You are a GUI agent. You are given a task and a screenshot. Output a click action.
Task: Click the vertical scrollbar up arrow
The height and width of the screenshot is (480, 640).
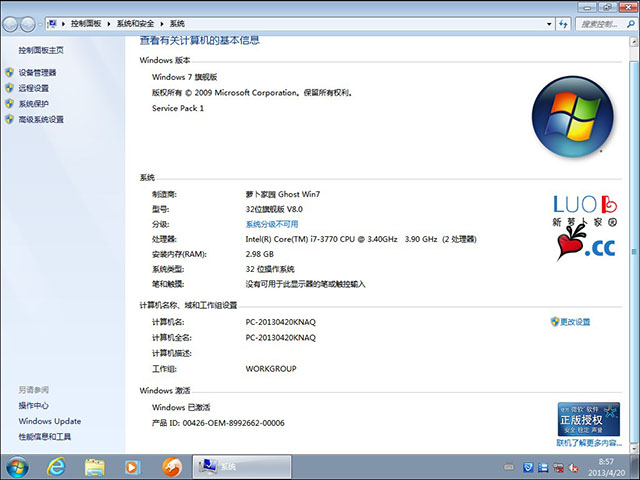(634, 42)
